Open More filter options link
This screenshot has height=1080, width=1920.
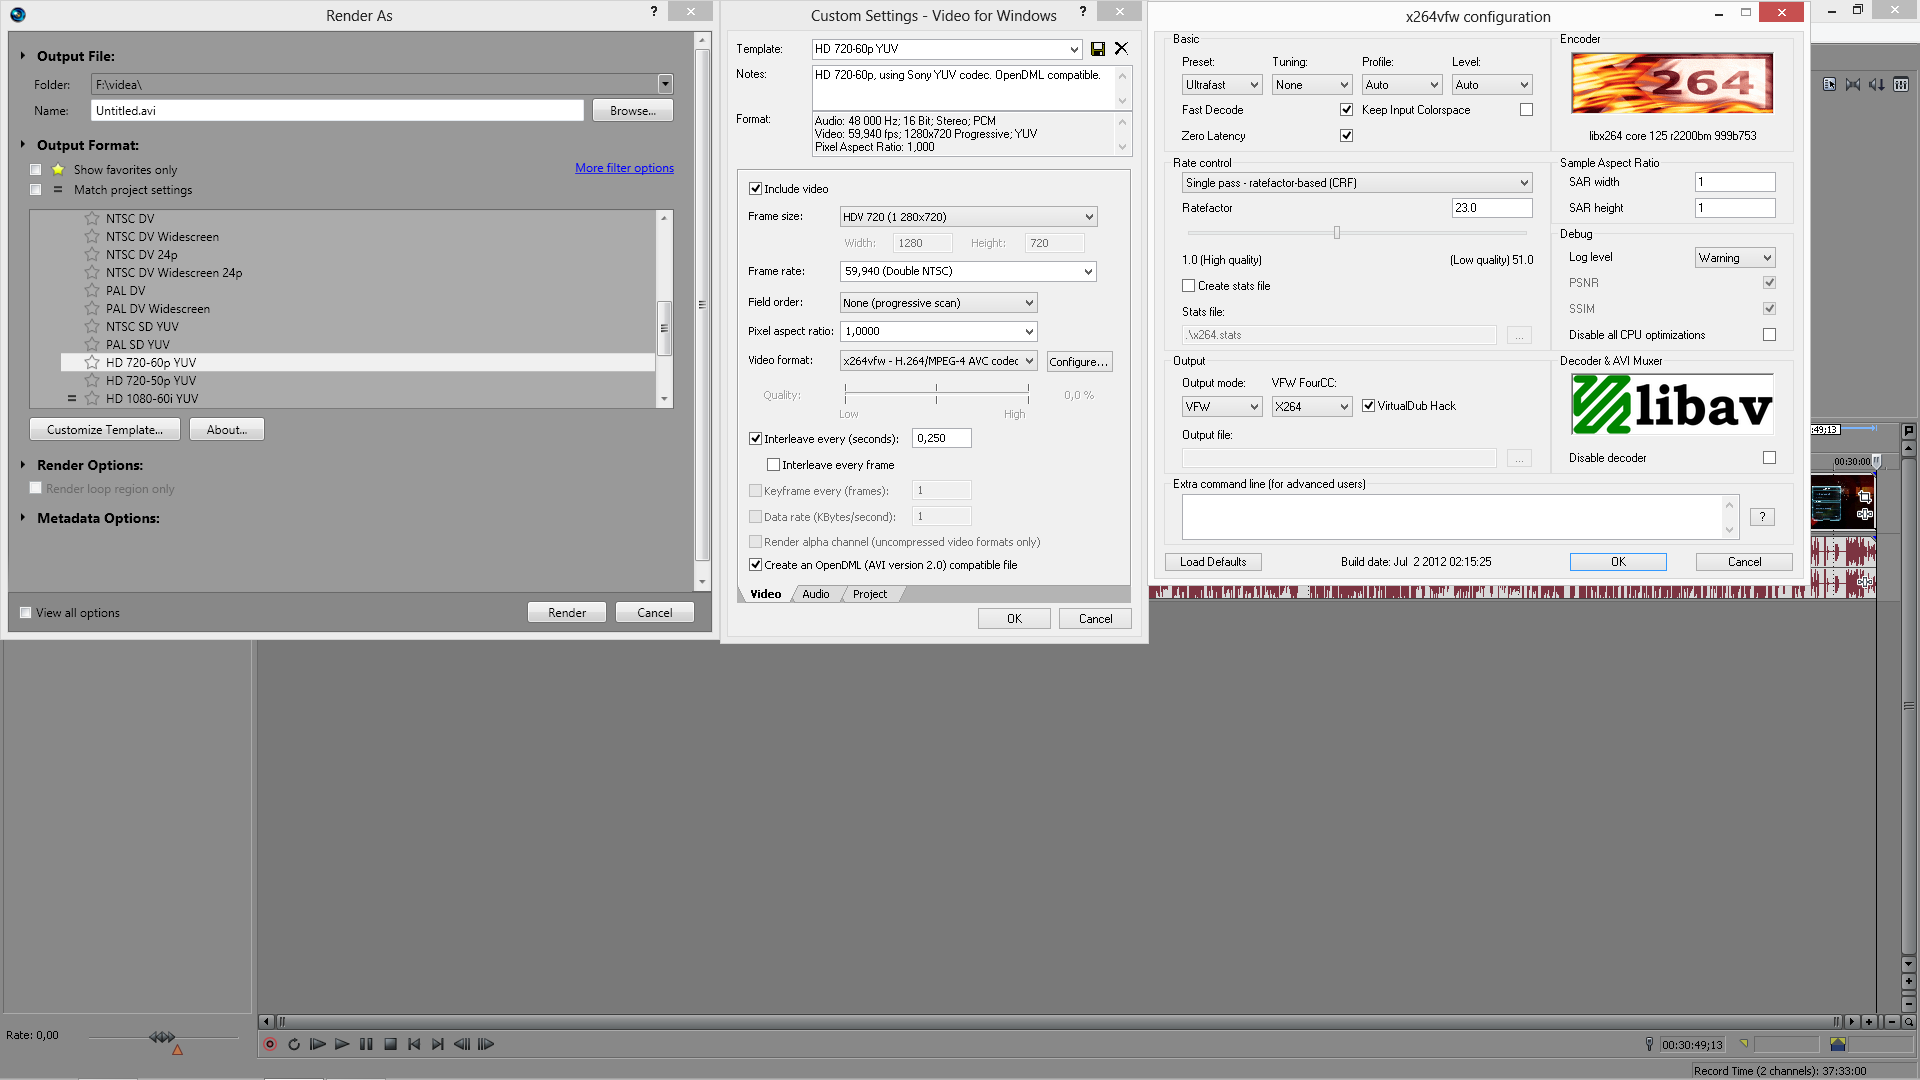(624, 168)
